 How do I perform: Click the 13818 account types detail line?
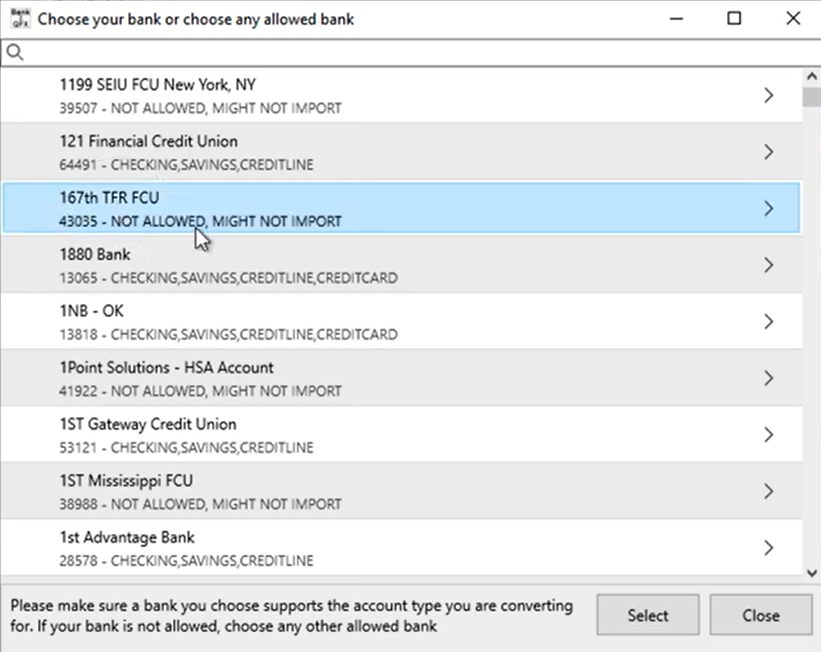229,335
